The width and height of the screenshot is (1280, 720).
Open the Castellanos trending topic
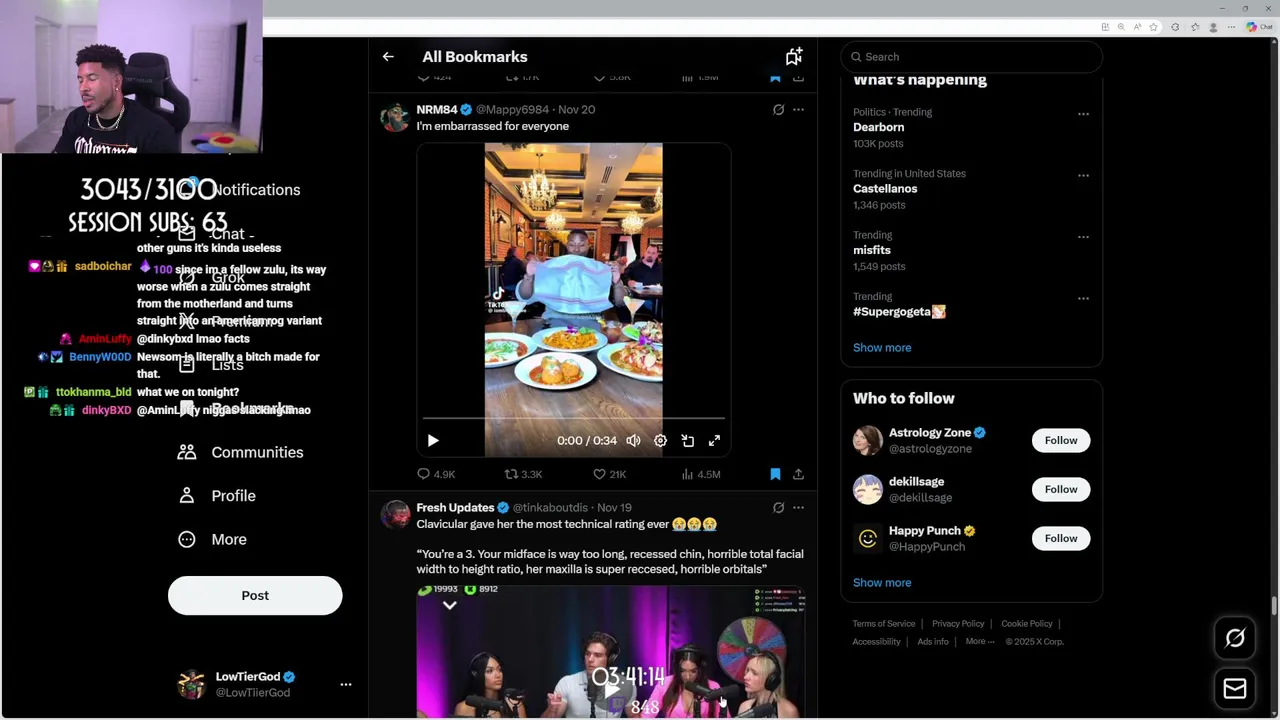885,189
